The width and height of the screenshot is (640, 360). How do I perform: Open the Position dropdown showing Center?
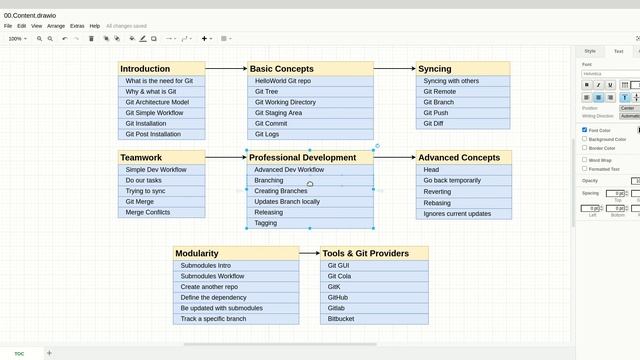click(629, 108)
